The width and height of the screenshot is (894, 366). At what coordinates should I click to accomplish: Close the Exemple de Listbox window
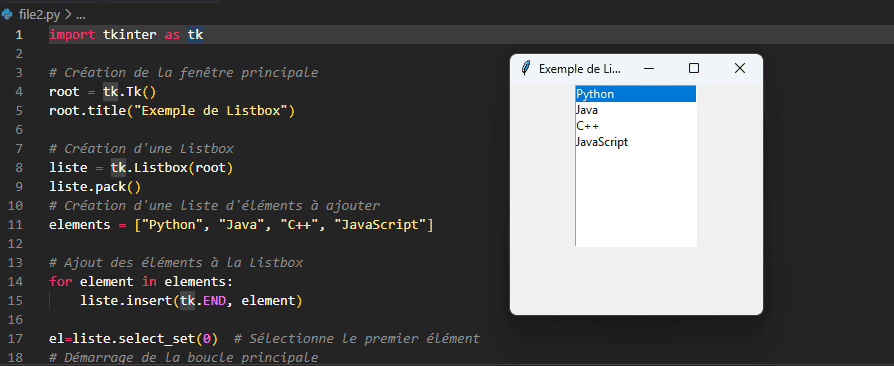[739, 68]
